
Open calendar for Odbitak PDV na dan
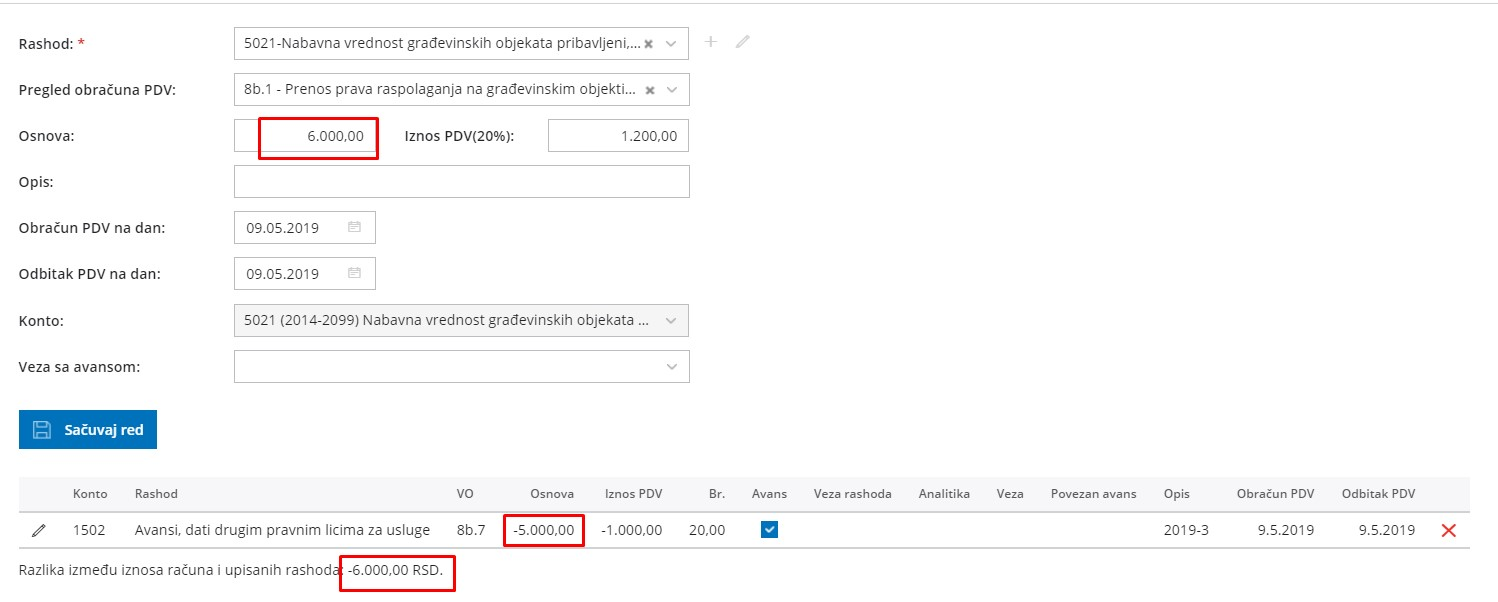pos(354,273)
